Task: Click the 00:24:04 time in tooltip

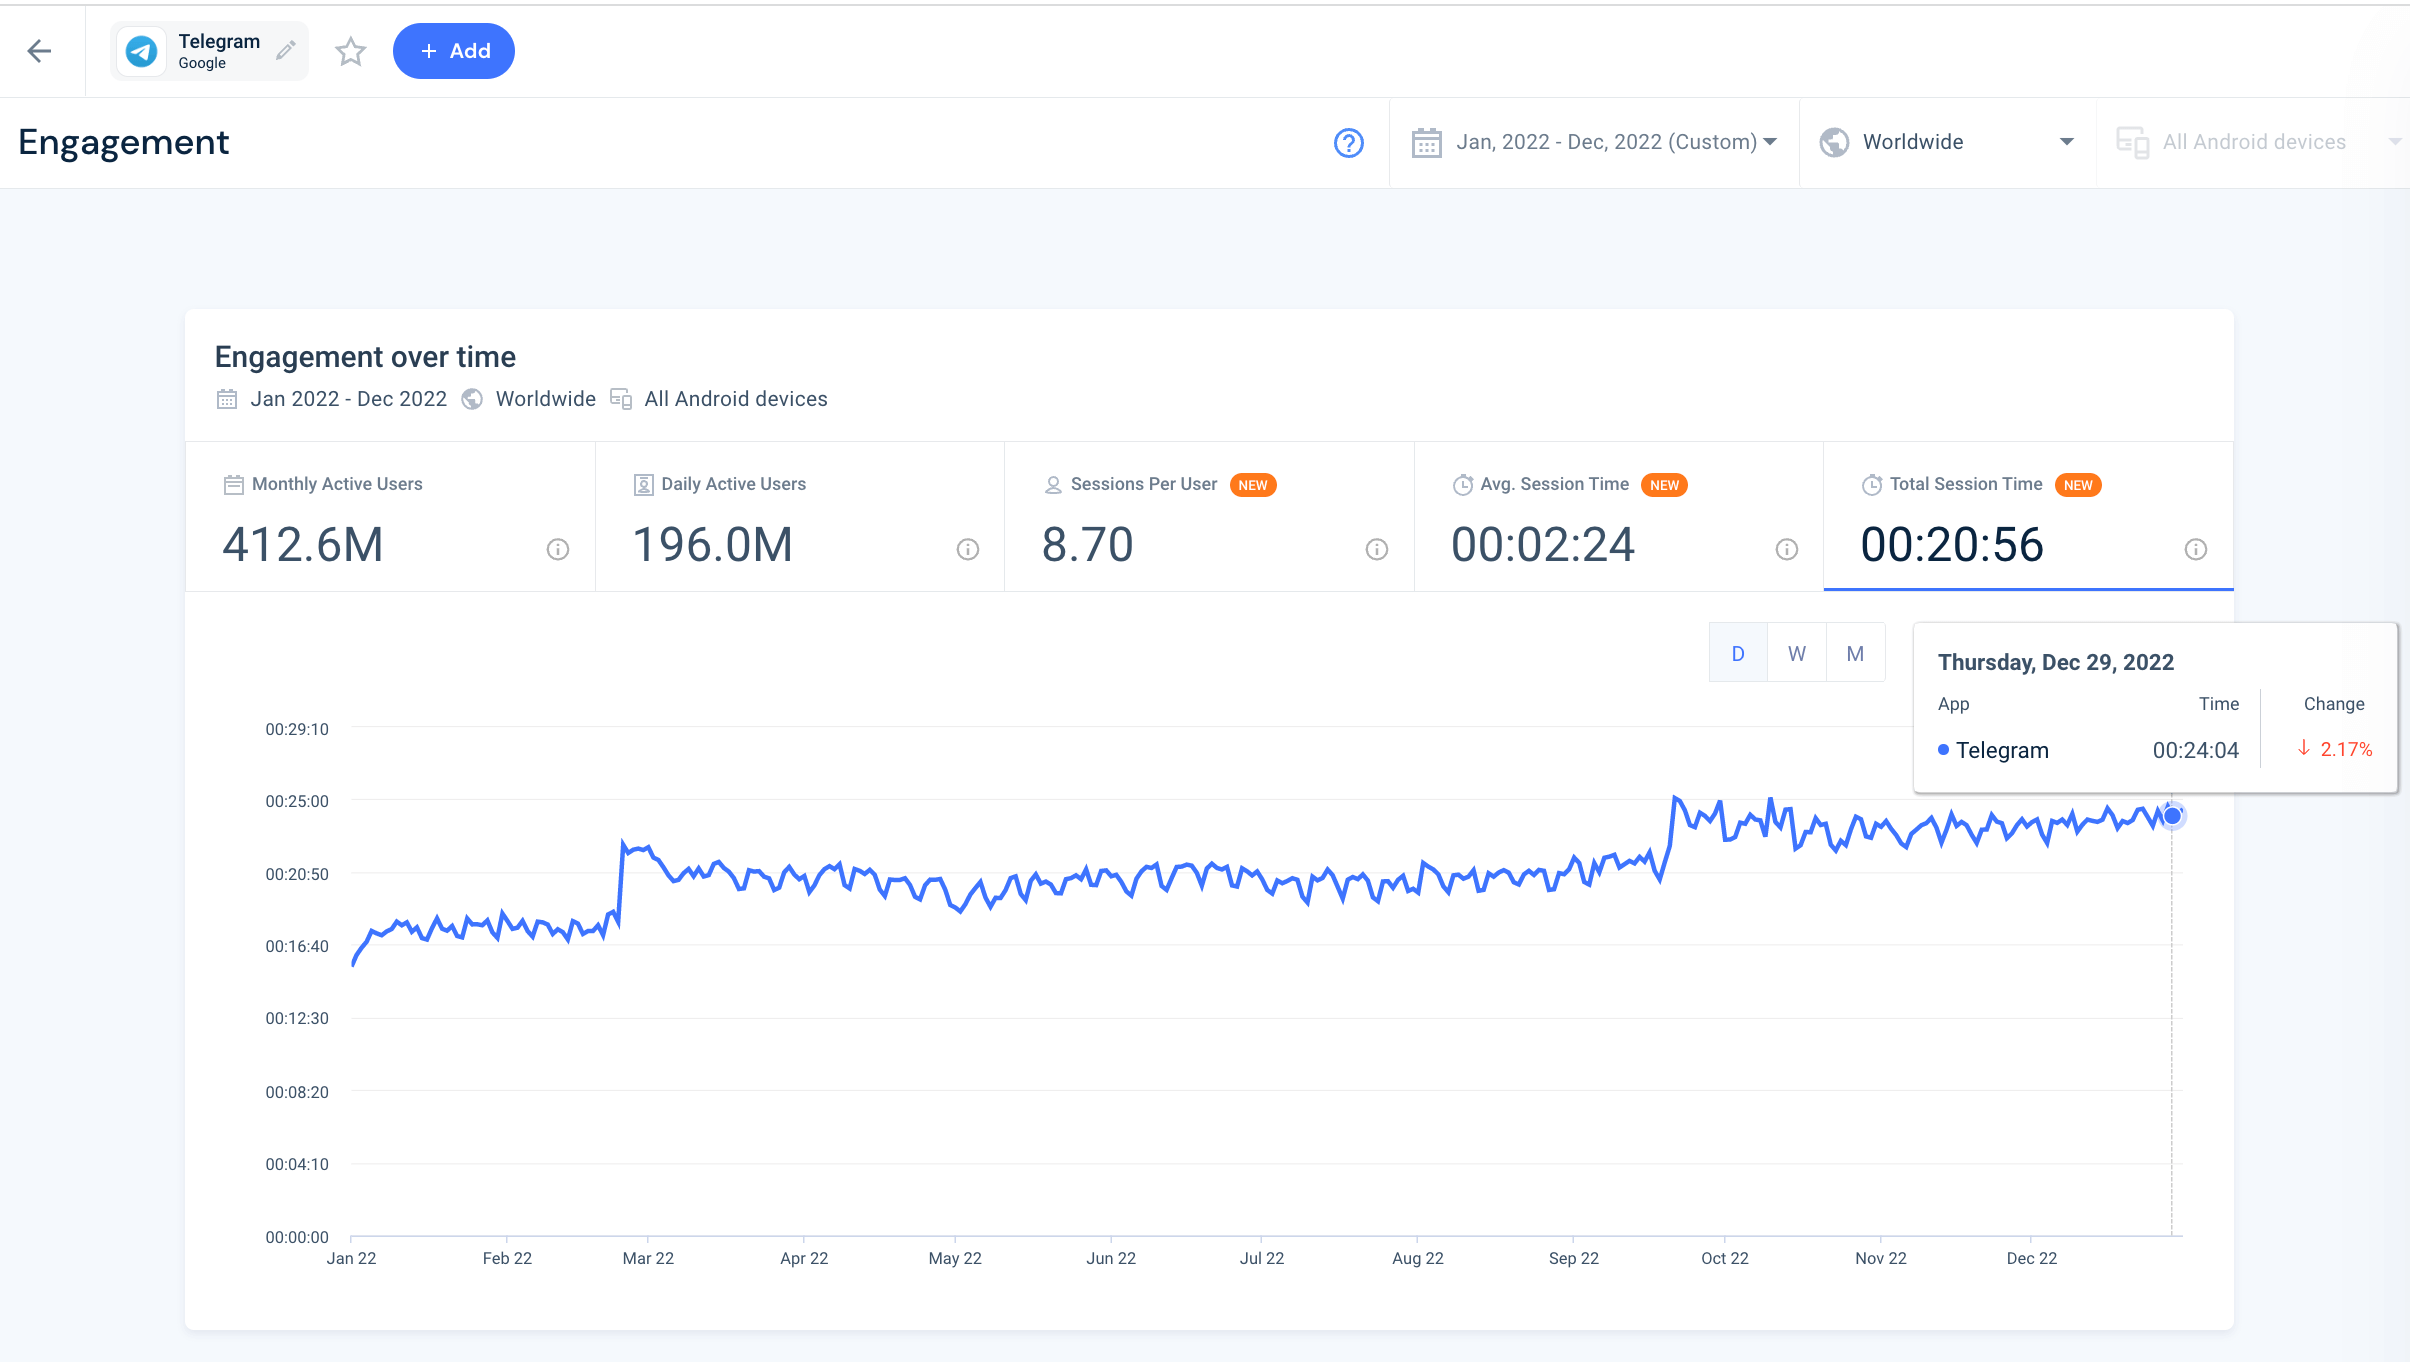Action: point(2196,750)
